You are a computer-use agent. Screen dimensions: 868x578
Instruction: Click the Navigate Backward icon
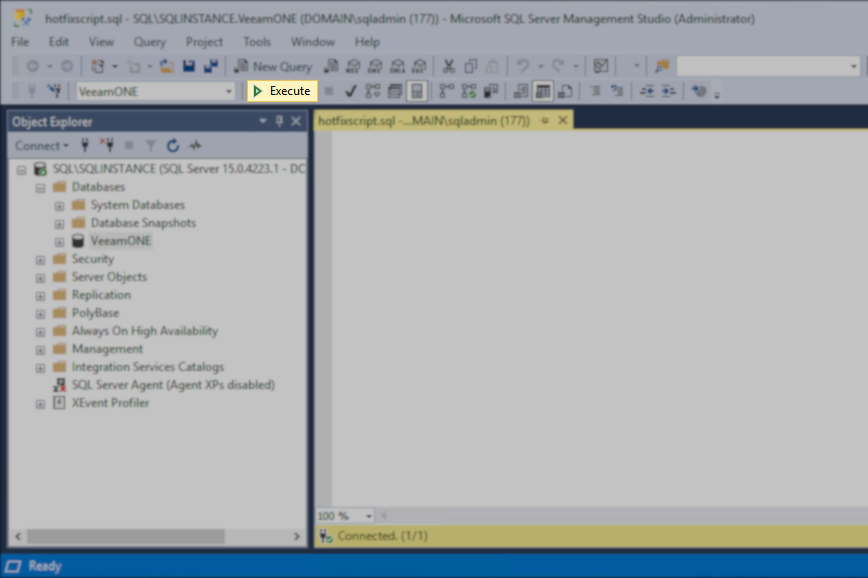click(33, 66)
